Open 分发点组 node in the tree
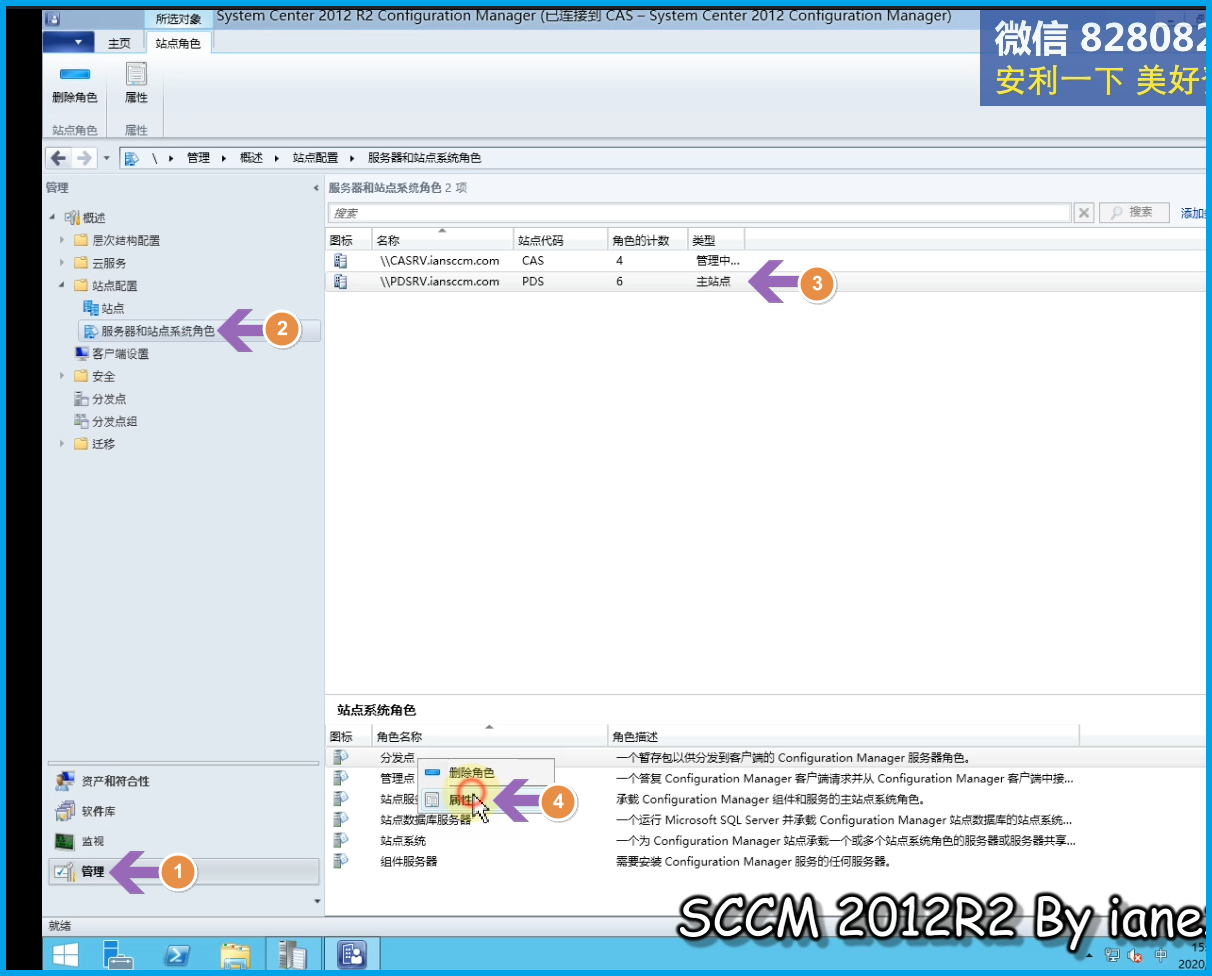The height and width of the screenshot is (976, 1212). 106,421
